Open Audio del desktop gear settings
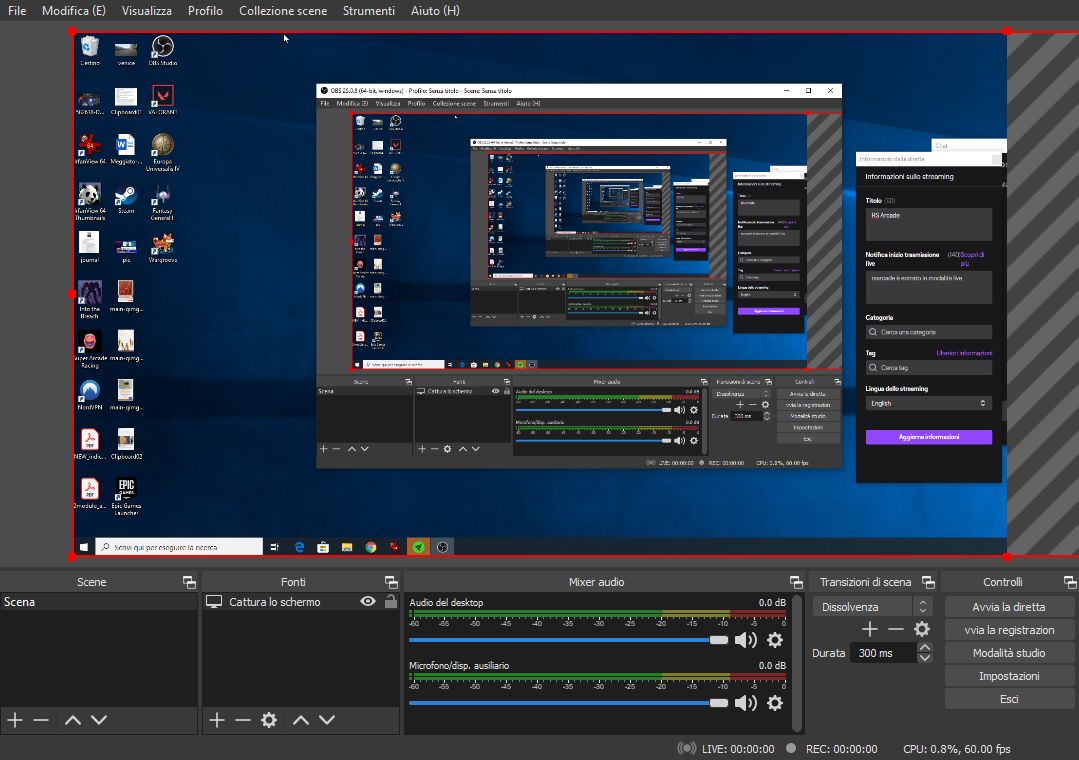 pos(774,640)
